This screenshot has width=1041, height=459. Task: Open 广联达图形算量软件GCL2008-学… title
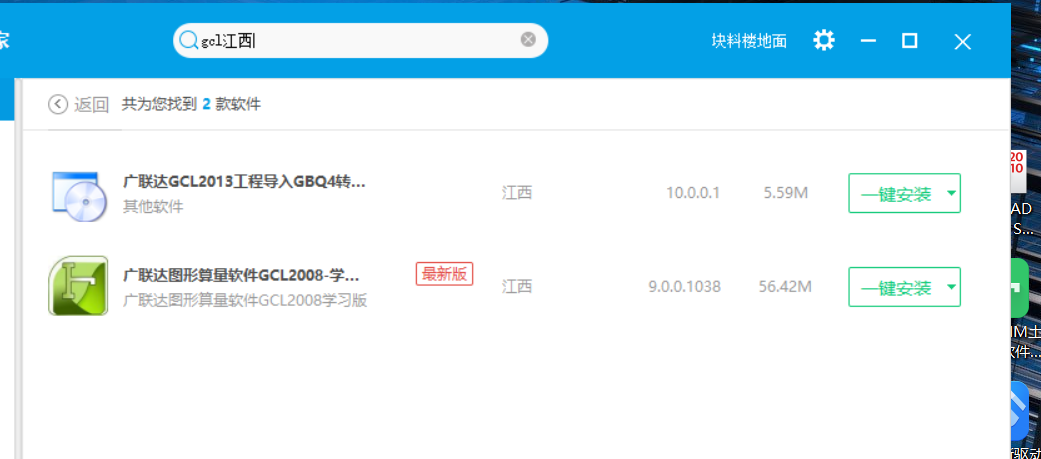[242, 275]
